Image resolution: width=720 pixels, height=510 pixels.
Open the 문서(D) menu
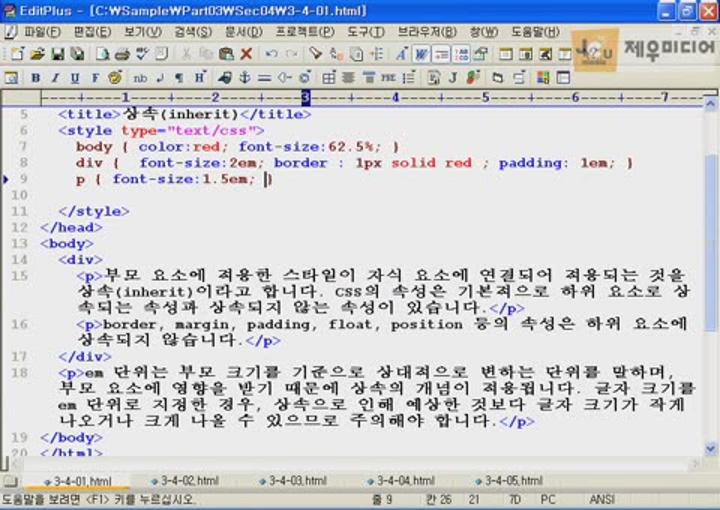pos(243,32)
